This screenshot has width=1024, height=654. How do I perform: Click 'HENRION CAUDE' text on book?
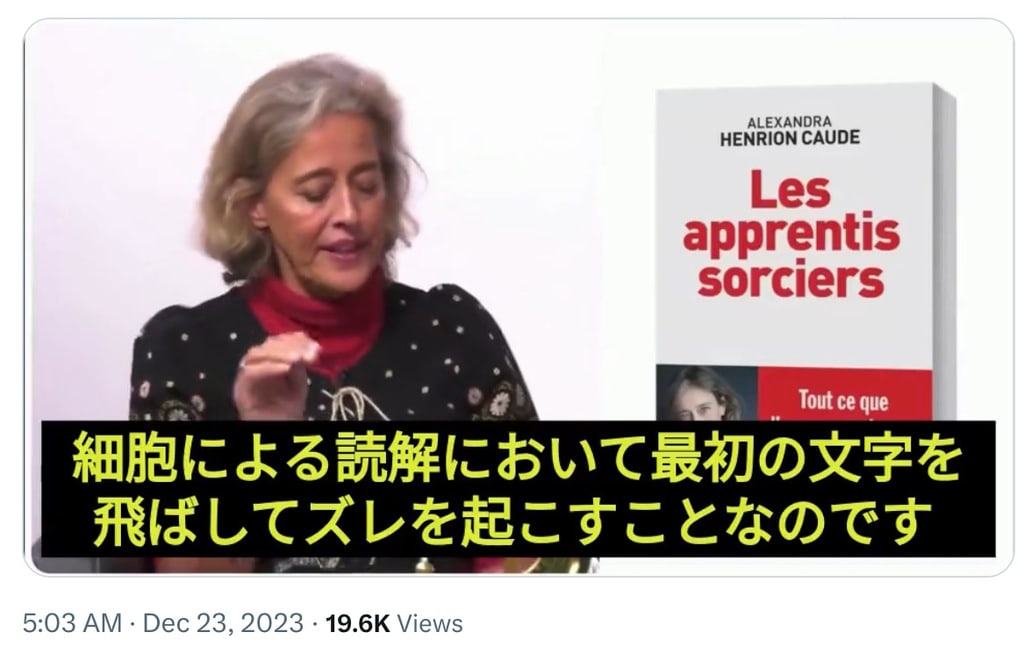790,138
